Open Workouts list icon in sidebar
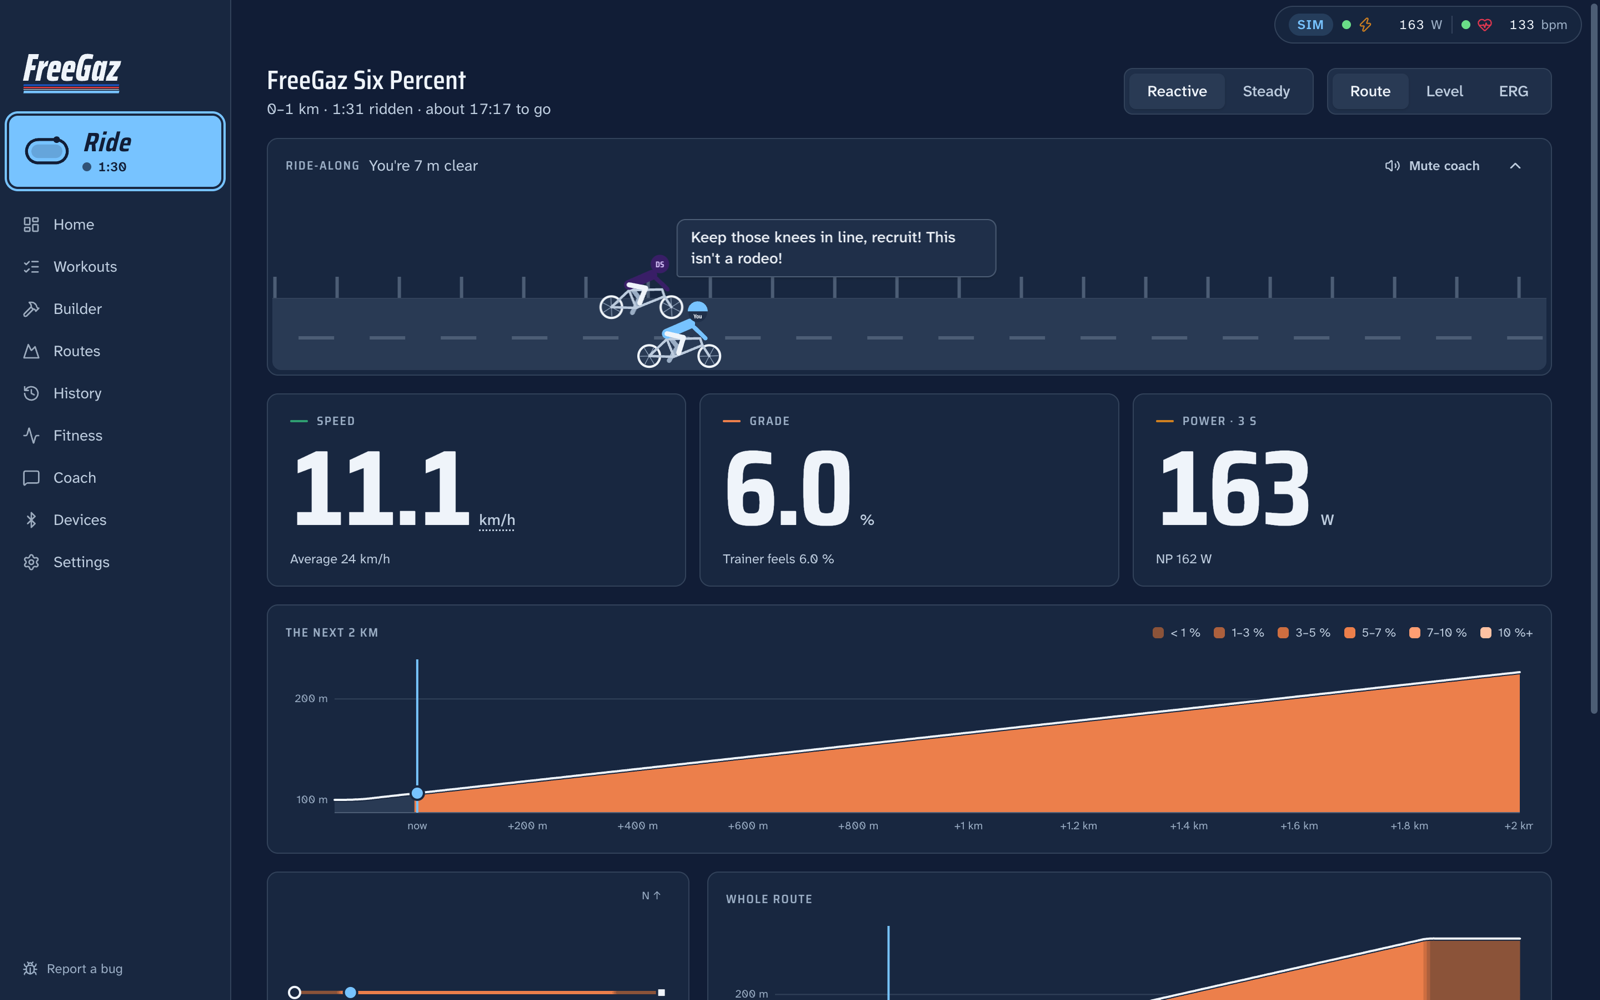 point(31,266)
